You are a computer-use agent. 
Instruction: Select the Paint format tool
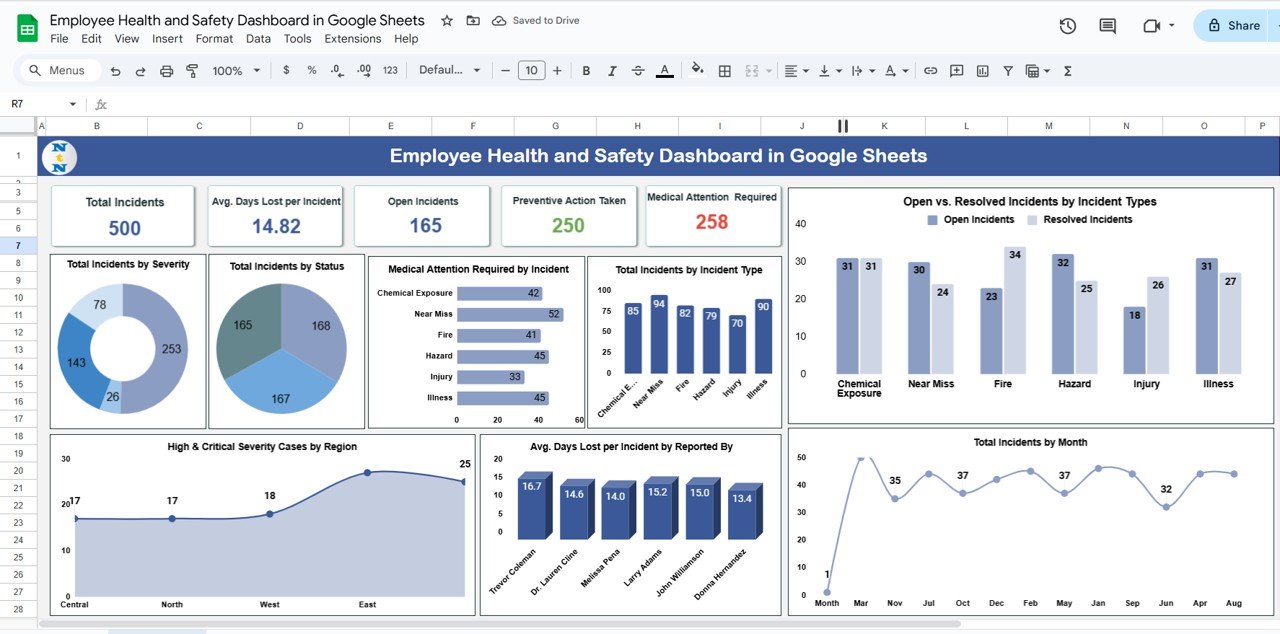[x=192, y=71]
